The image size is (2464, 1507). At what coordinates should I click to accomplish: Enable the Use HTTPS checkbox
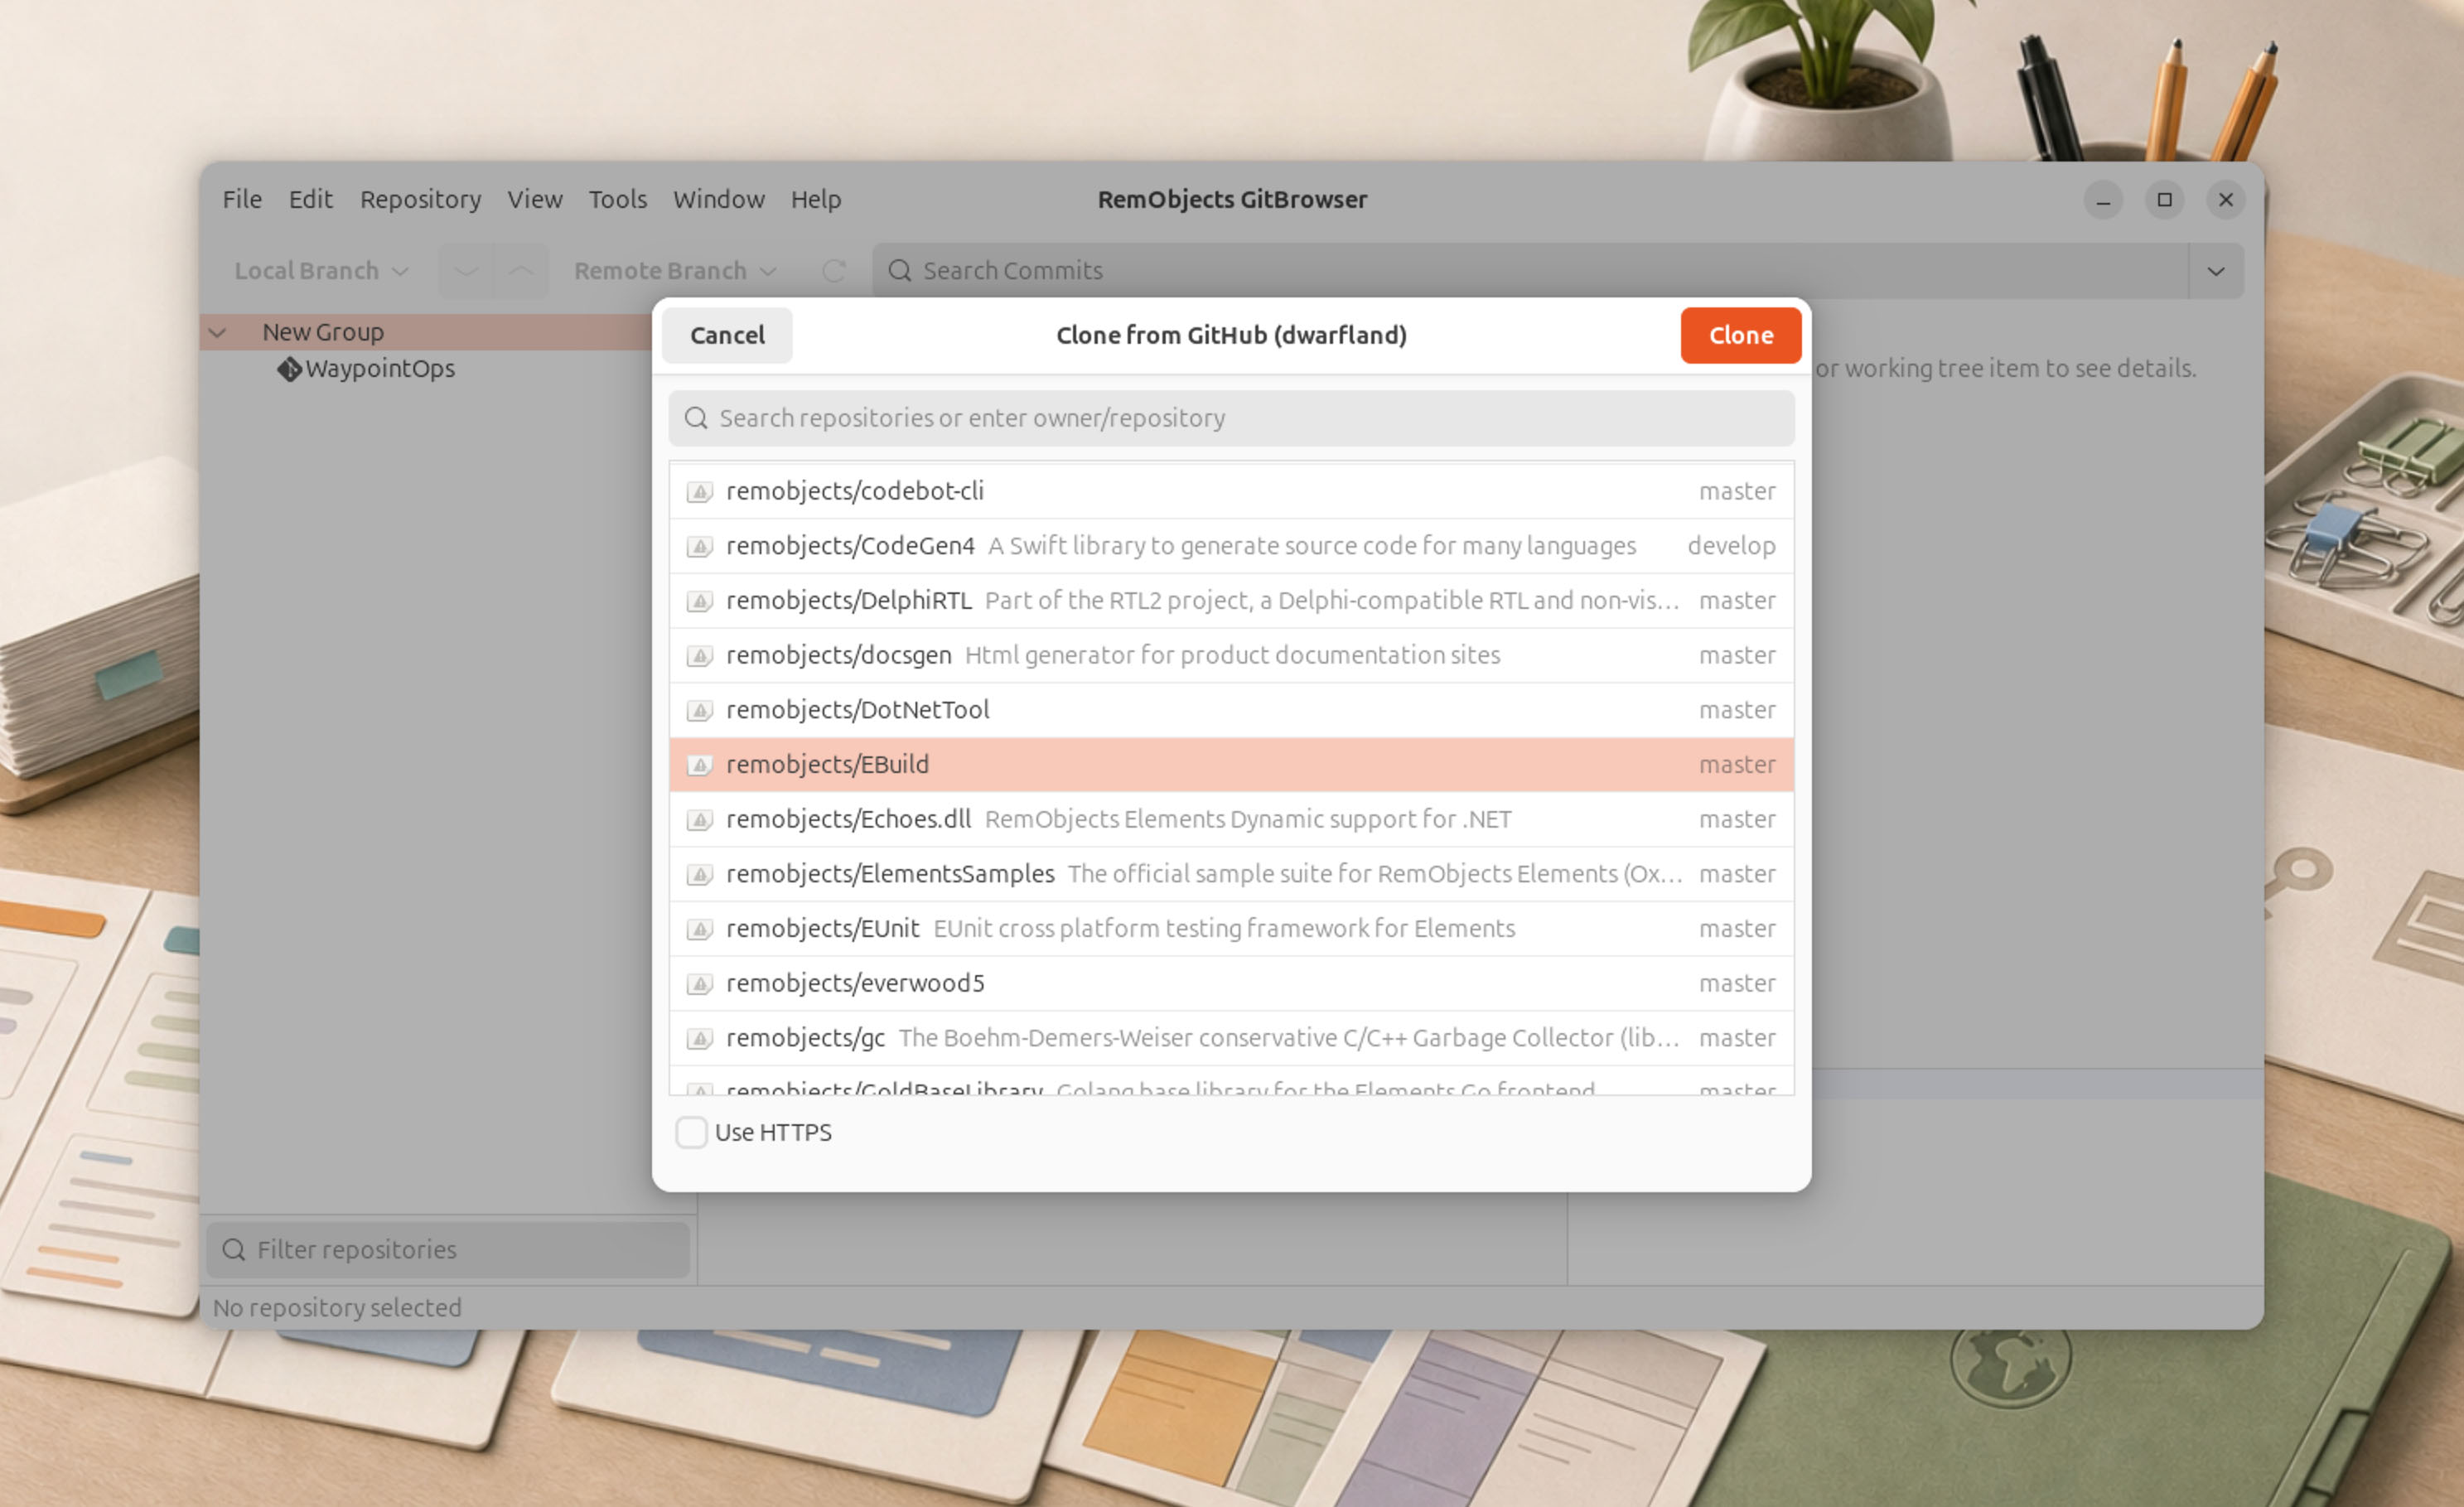pyautogui.click(x=691, y=1132)
